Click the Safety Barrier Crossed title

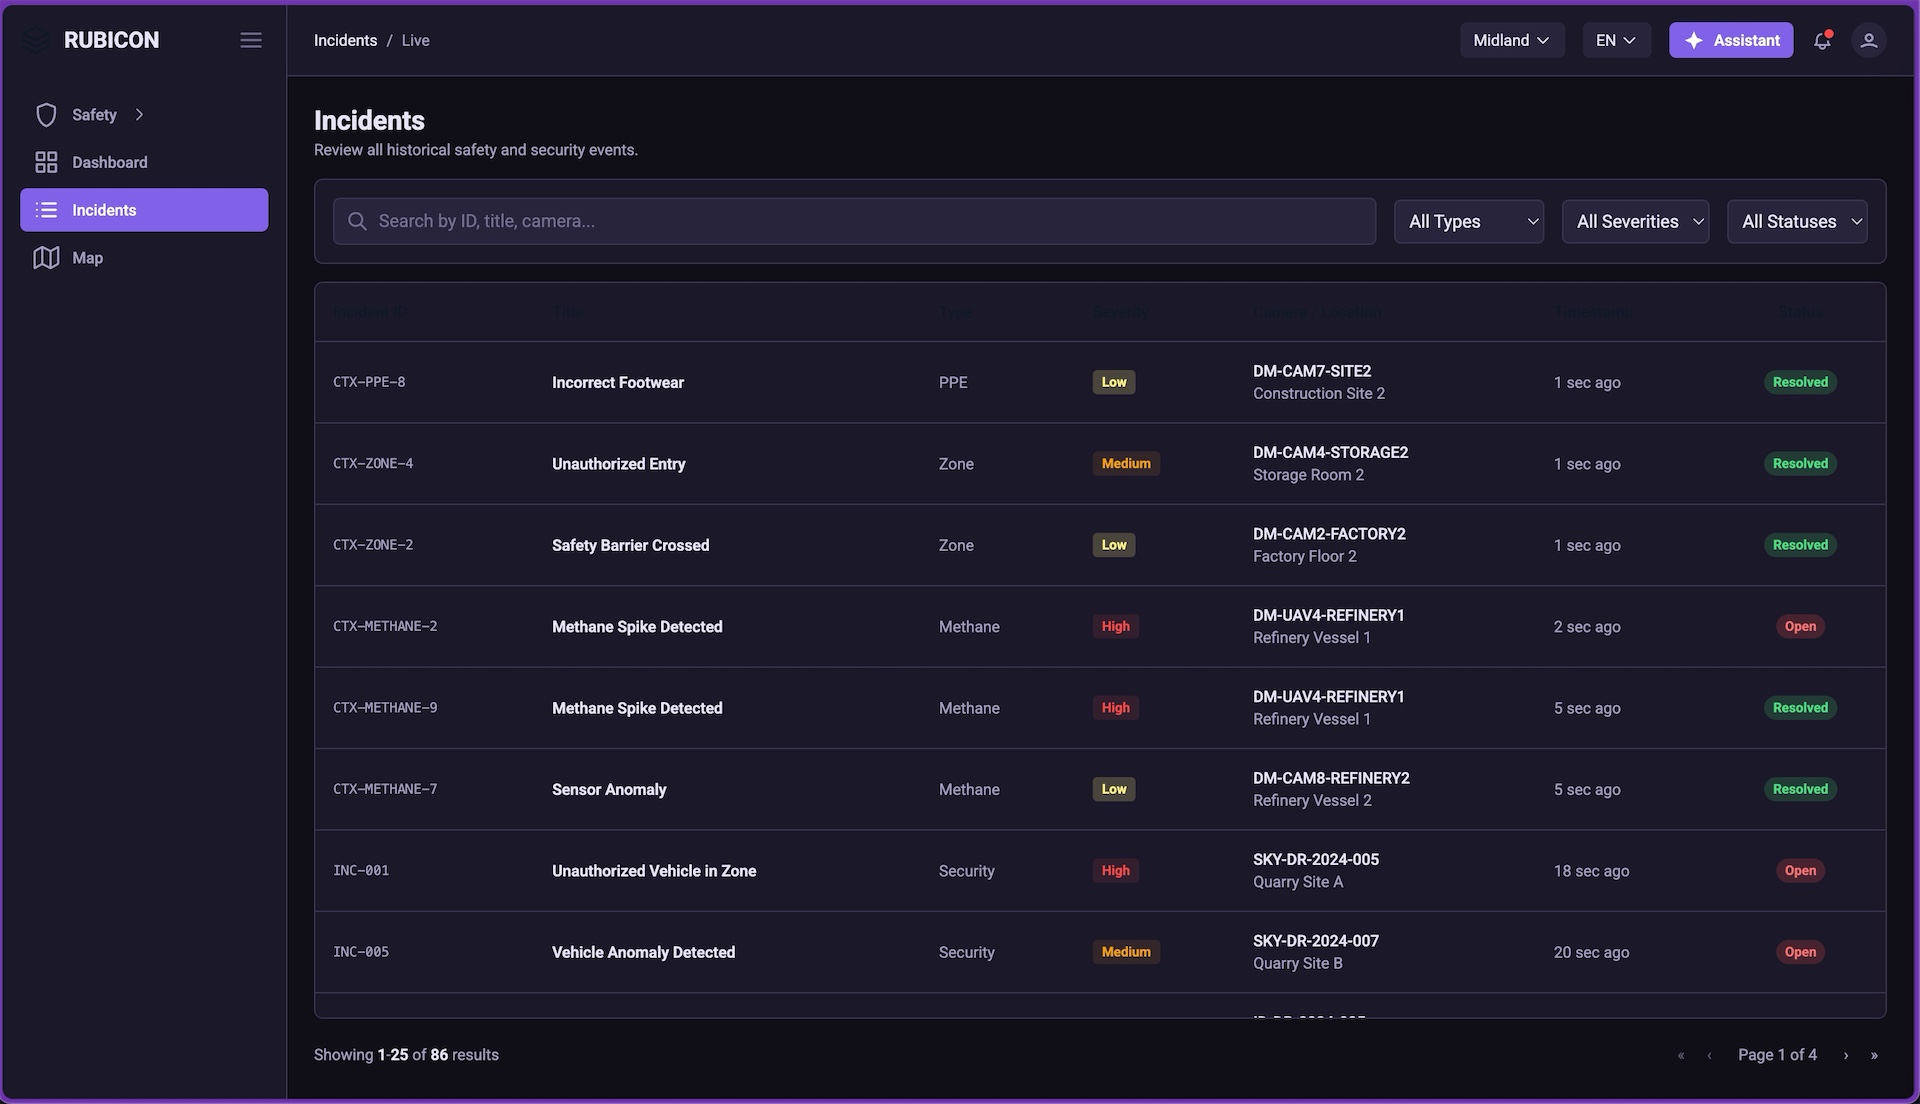point(630,545)
